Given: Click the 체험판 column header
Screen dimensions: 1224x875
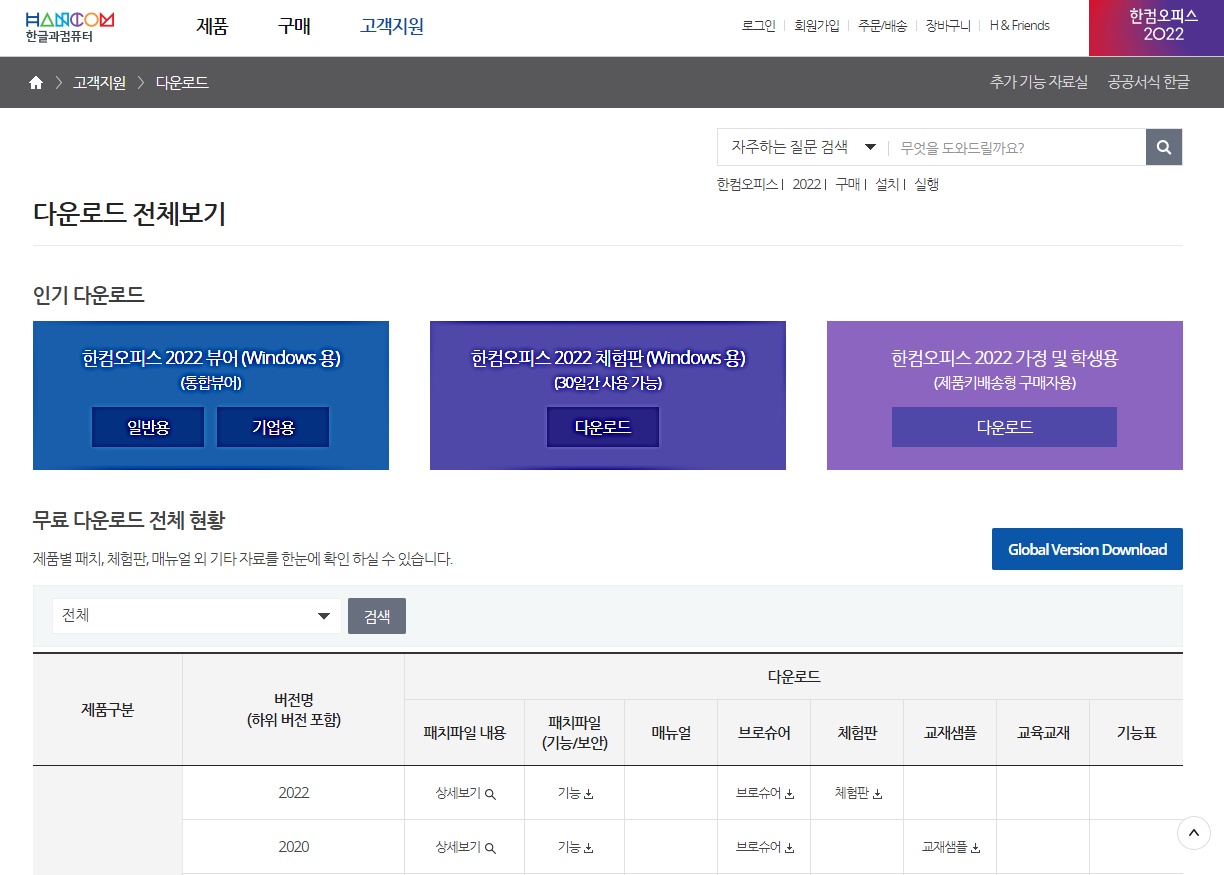Looking at the screenshot, I should [x=857, y=733].
